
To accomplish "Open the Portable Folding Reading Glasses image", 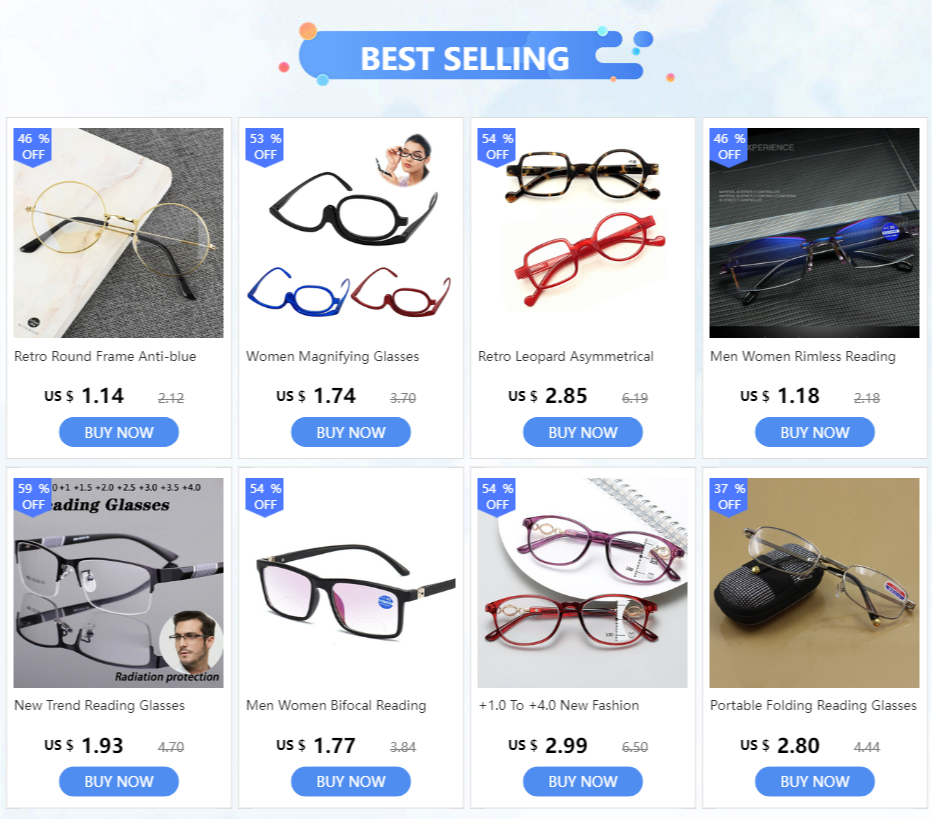I will coord(814,582).
